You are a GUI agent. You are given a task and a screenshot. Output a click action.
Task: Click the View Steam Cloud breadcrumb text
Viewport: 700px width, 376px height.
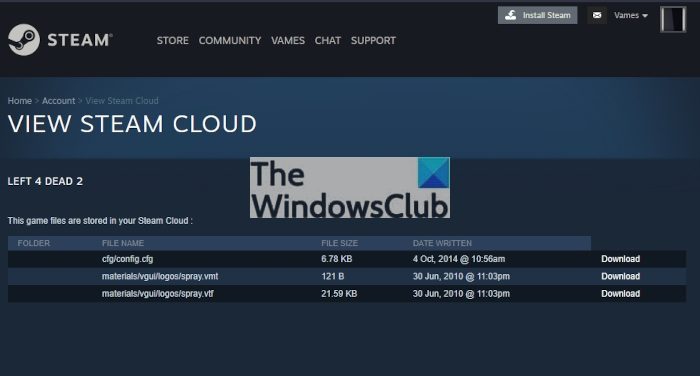pyautogui.click(x=122, y=101)
